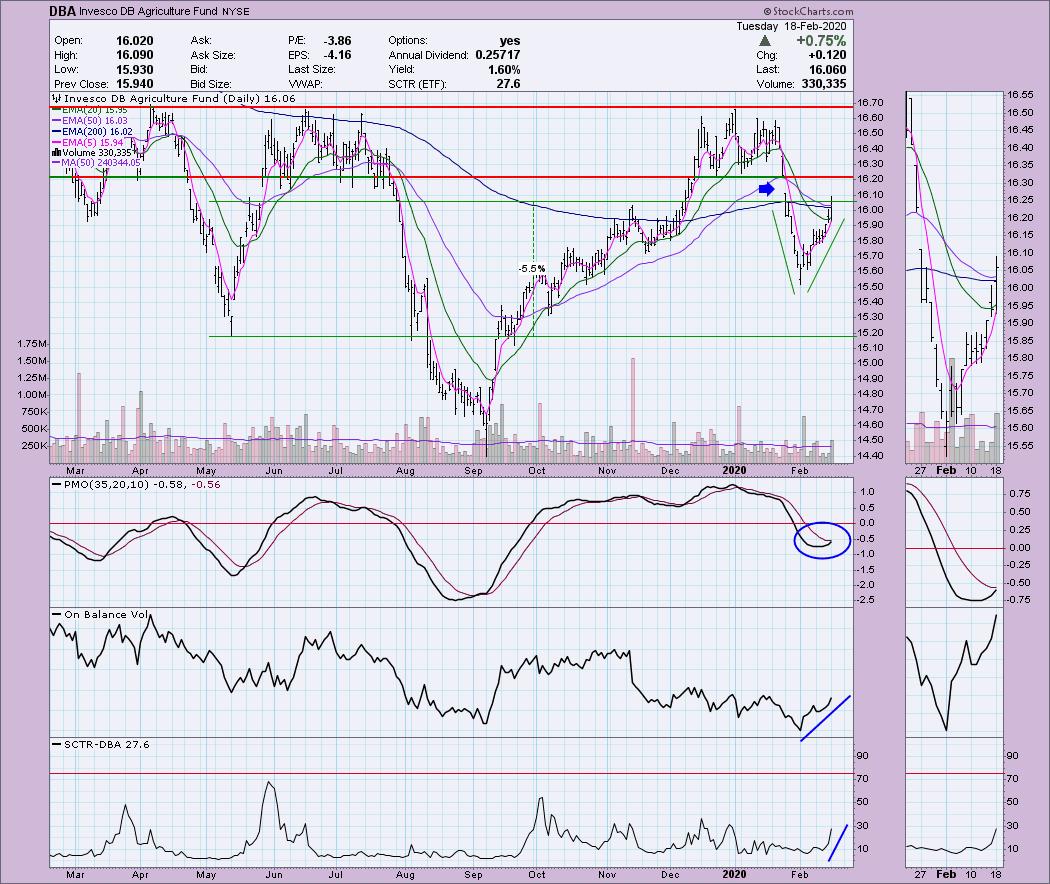Select Annual Dividend value 0.25717
This screenshot has height=884, width=1050.
coord(498,55)
